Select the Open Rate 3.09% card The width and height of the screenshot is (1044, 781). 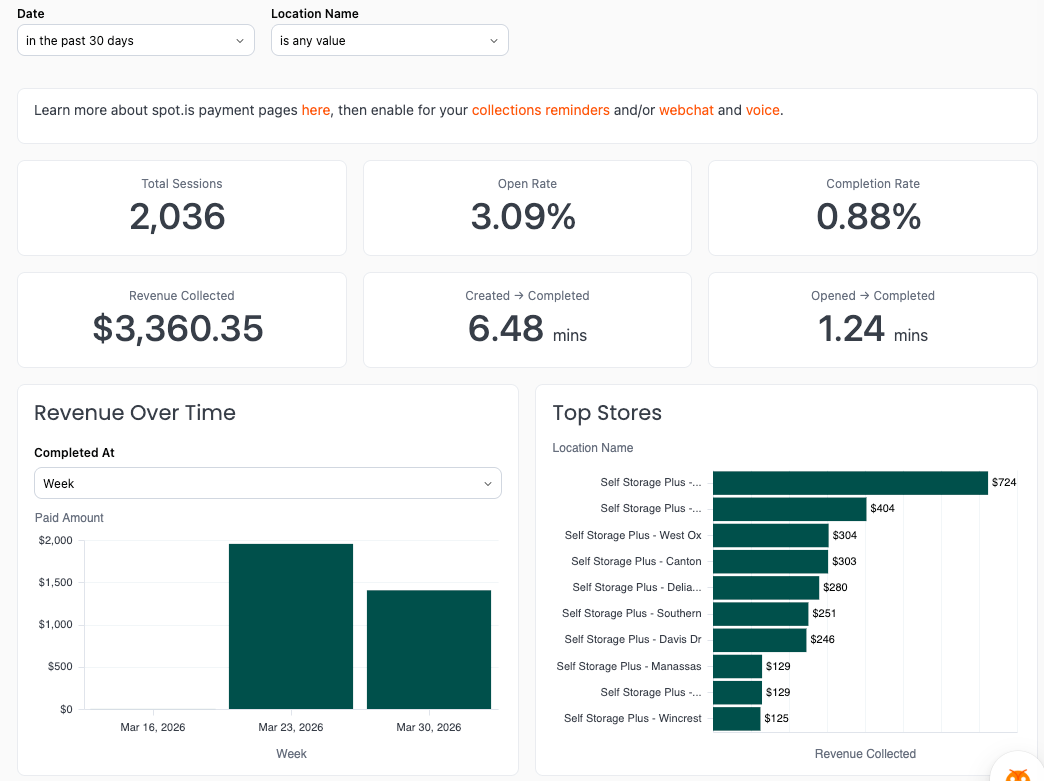[x=527, y=208]
